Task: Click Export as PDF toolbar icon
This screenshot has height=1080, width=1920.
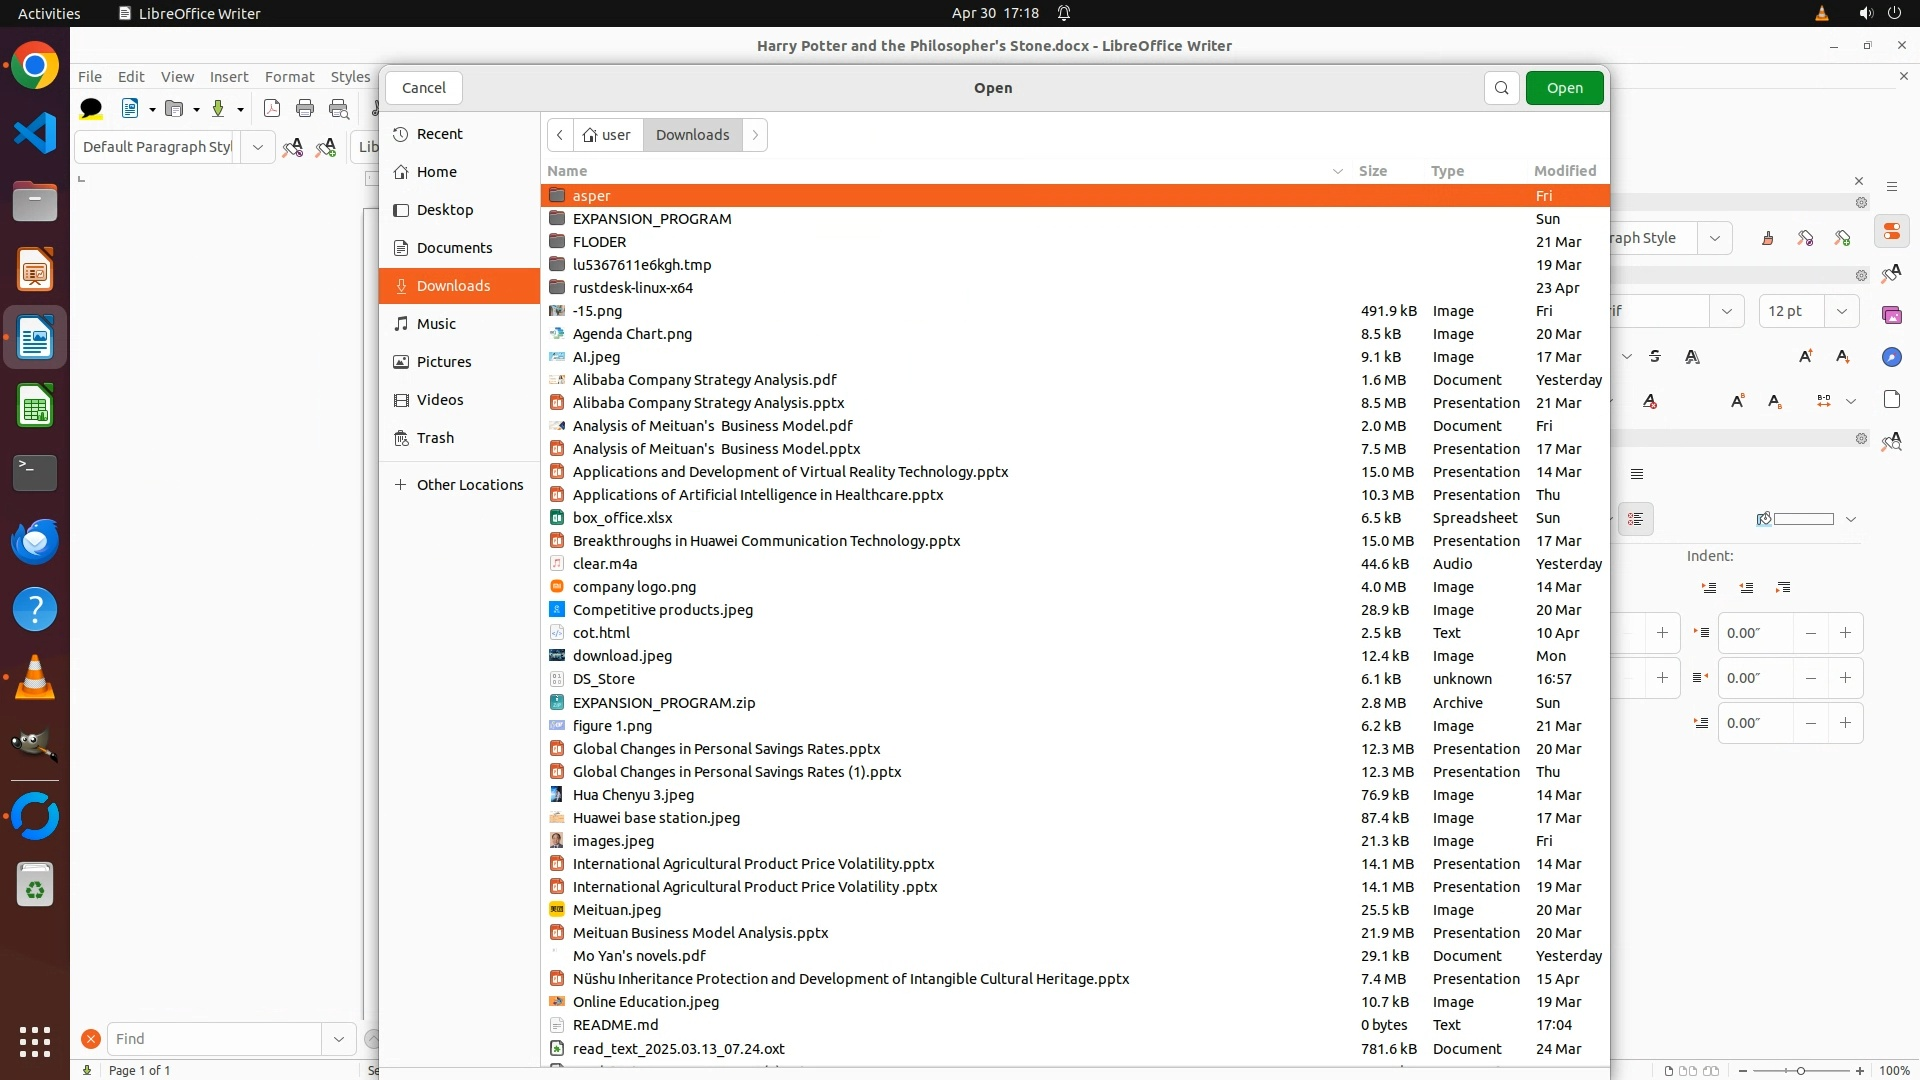Action: (x=271, y=109)
